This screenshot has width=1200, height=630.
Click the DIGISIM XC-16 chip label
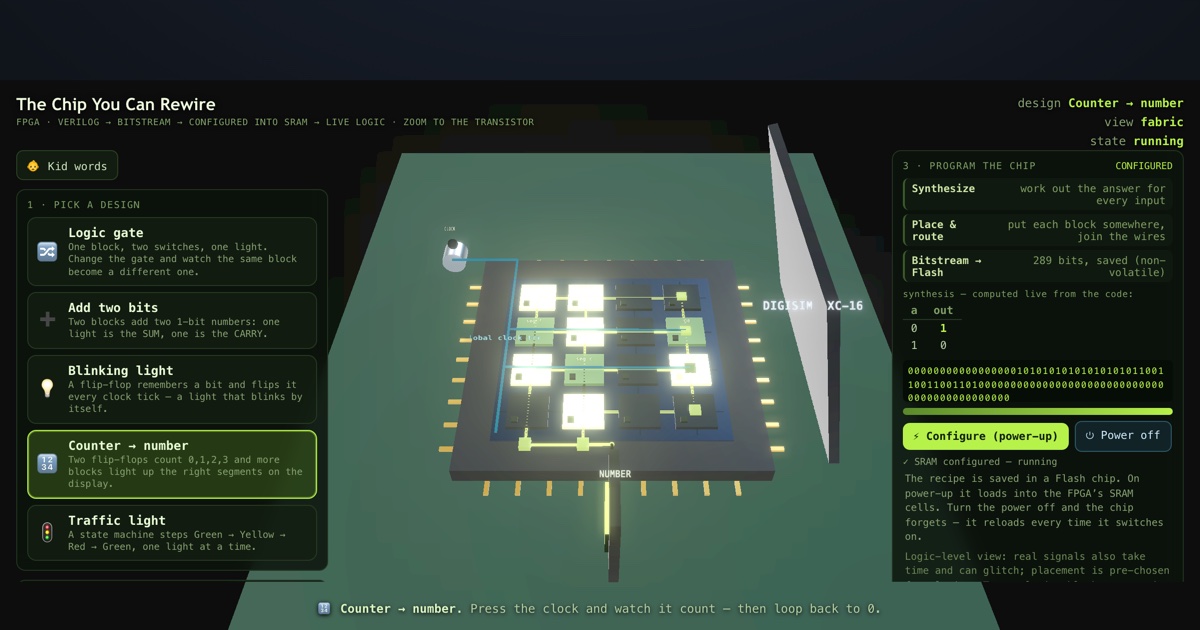pyautogui.click(x=812, y=306)
